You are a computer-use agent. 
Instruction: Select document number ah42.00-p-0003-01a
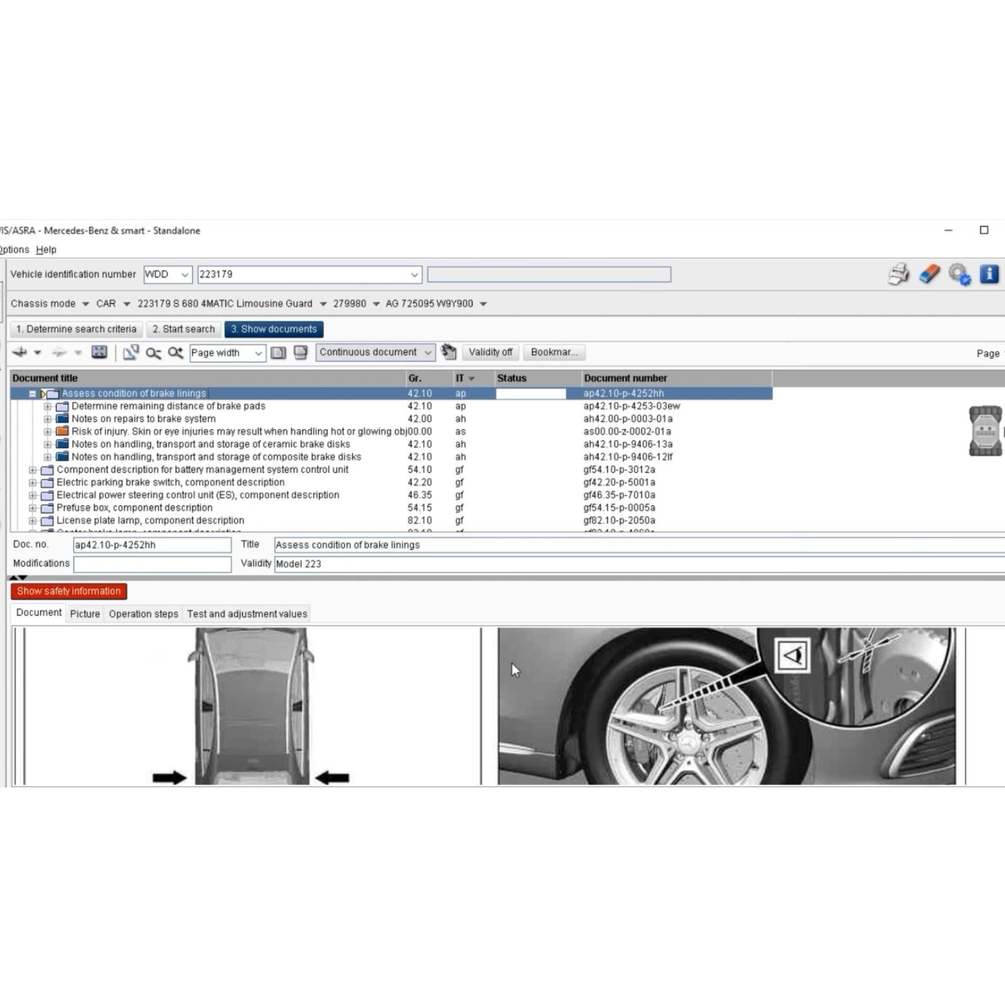627,419
